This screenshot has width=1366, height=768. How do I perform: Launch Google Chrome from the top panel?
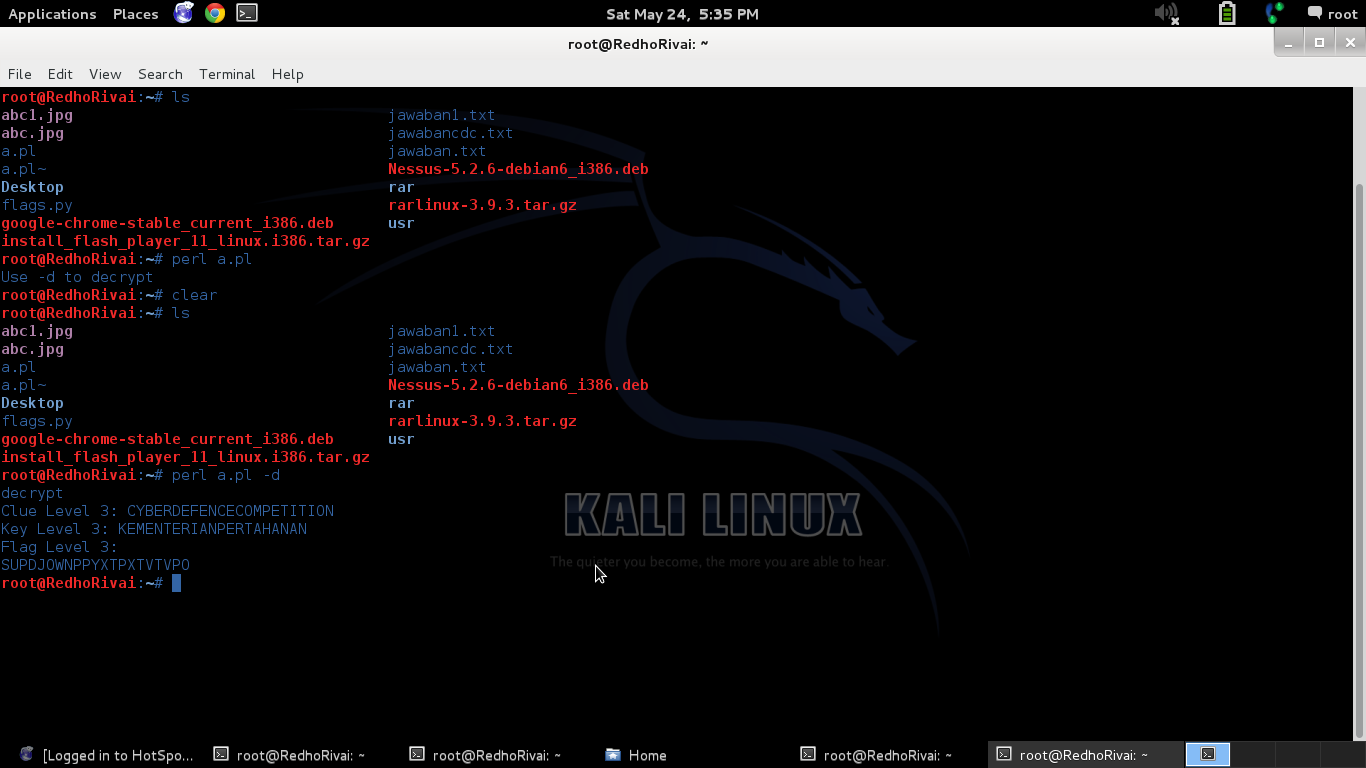click(x=215, y=13)
